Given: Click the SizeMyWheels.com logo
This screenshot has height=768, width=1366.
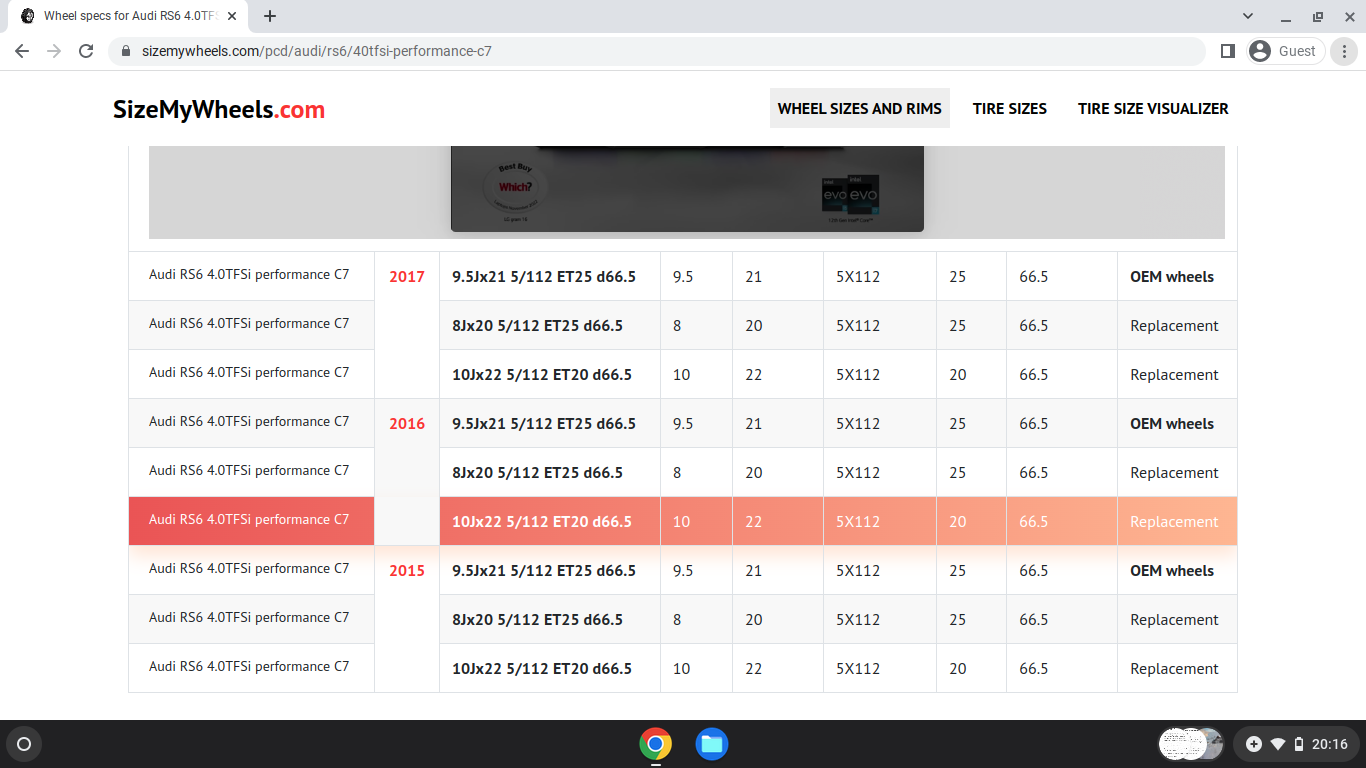Looking at the screenshot, I should [x=219, y=110].
